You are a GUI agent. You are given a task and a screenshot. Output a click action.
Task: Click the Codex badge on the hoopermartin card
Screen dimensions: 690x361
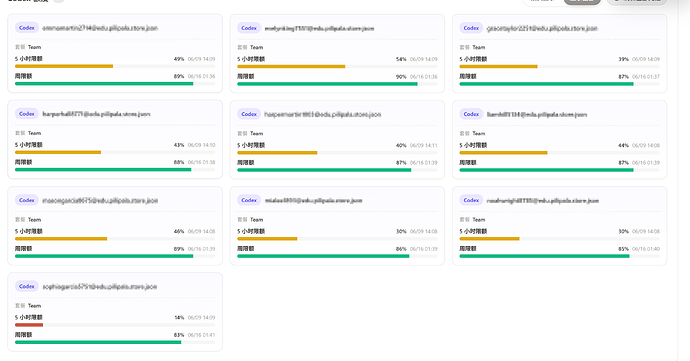249,114
